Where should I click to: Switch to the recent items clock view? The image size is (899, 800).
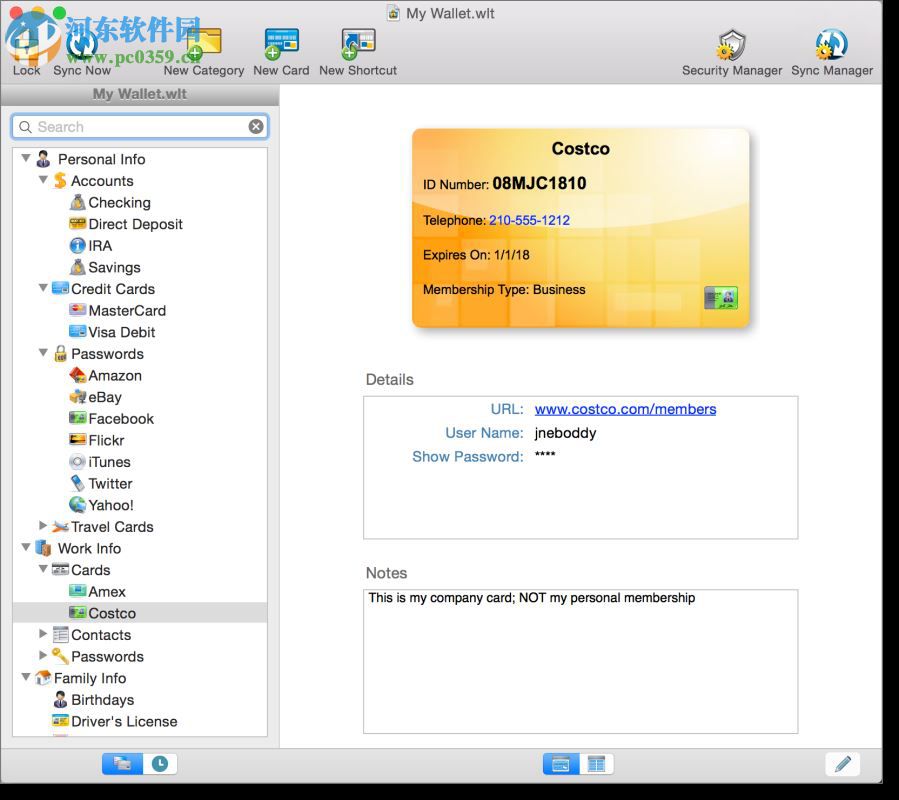[157, 763]
